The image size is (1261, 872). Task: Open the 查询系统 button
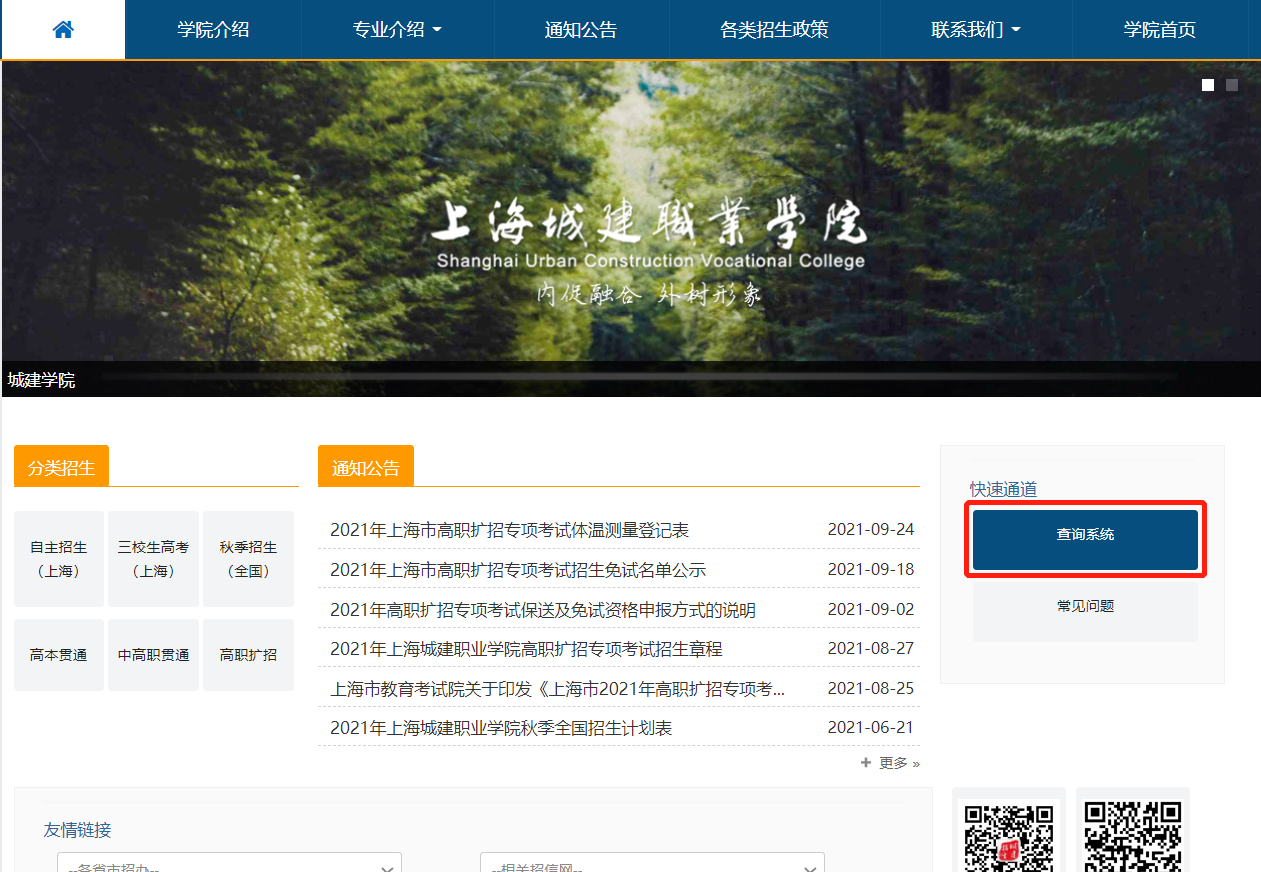pos(1085,540)
